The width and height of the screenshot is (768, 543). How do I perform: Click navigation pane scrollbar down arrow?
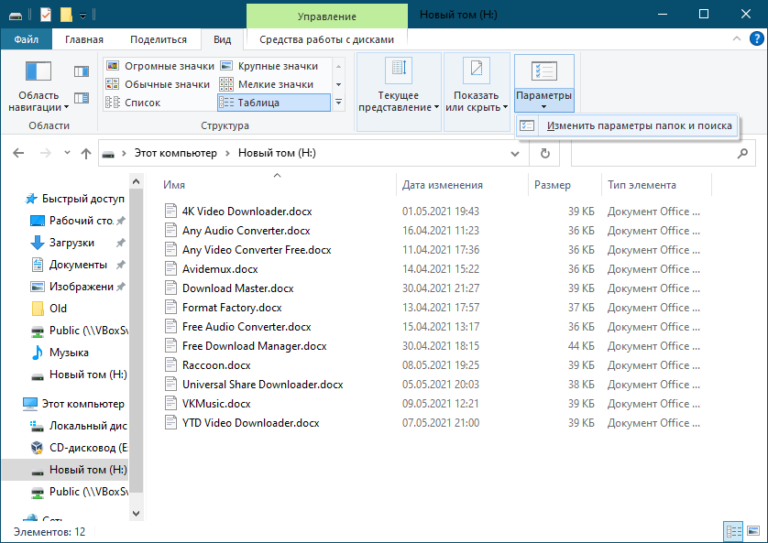coord(136,514)
